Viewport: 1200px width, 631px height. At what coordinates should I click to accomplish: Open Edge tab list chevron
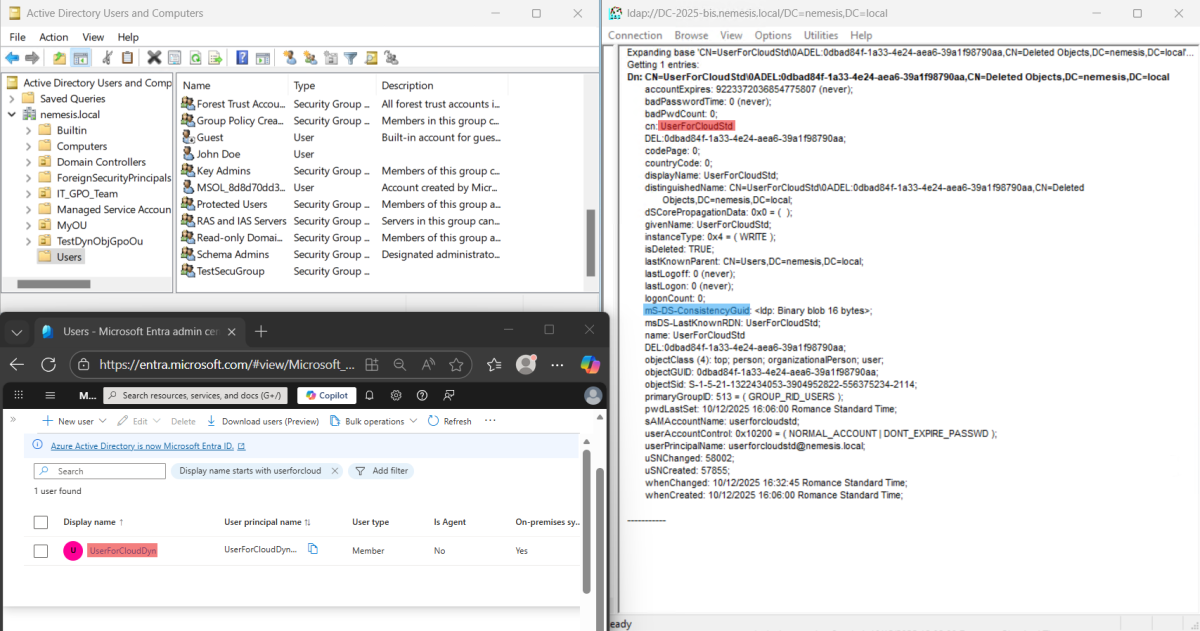[17, 331]
